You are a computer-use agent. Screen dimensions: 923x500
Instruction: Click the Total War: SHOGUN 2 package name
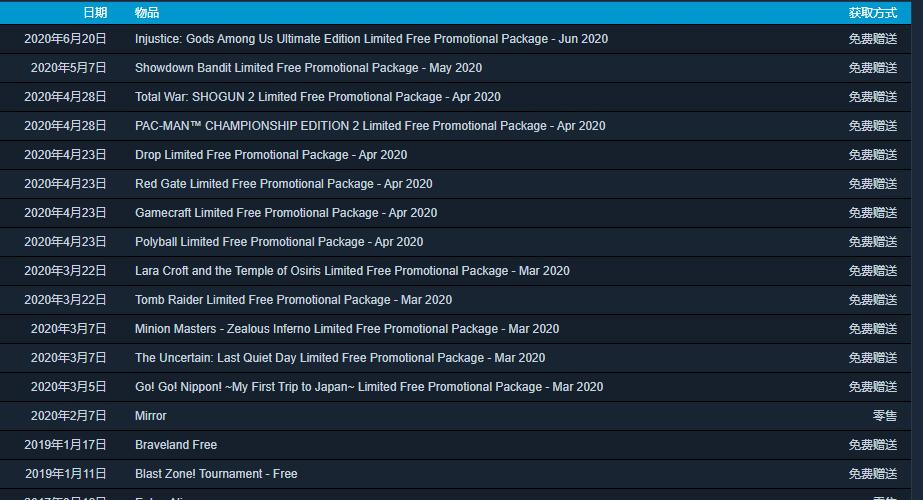coord(317,97)
